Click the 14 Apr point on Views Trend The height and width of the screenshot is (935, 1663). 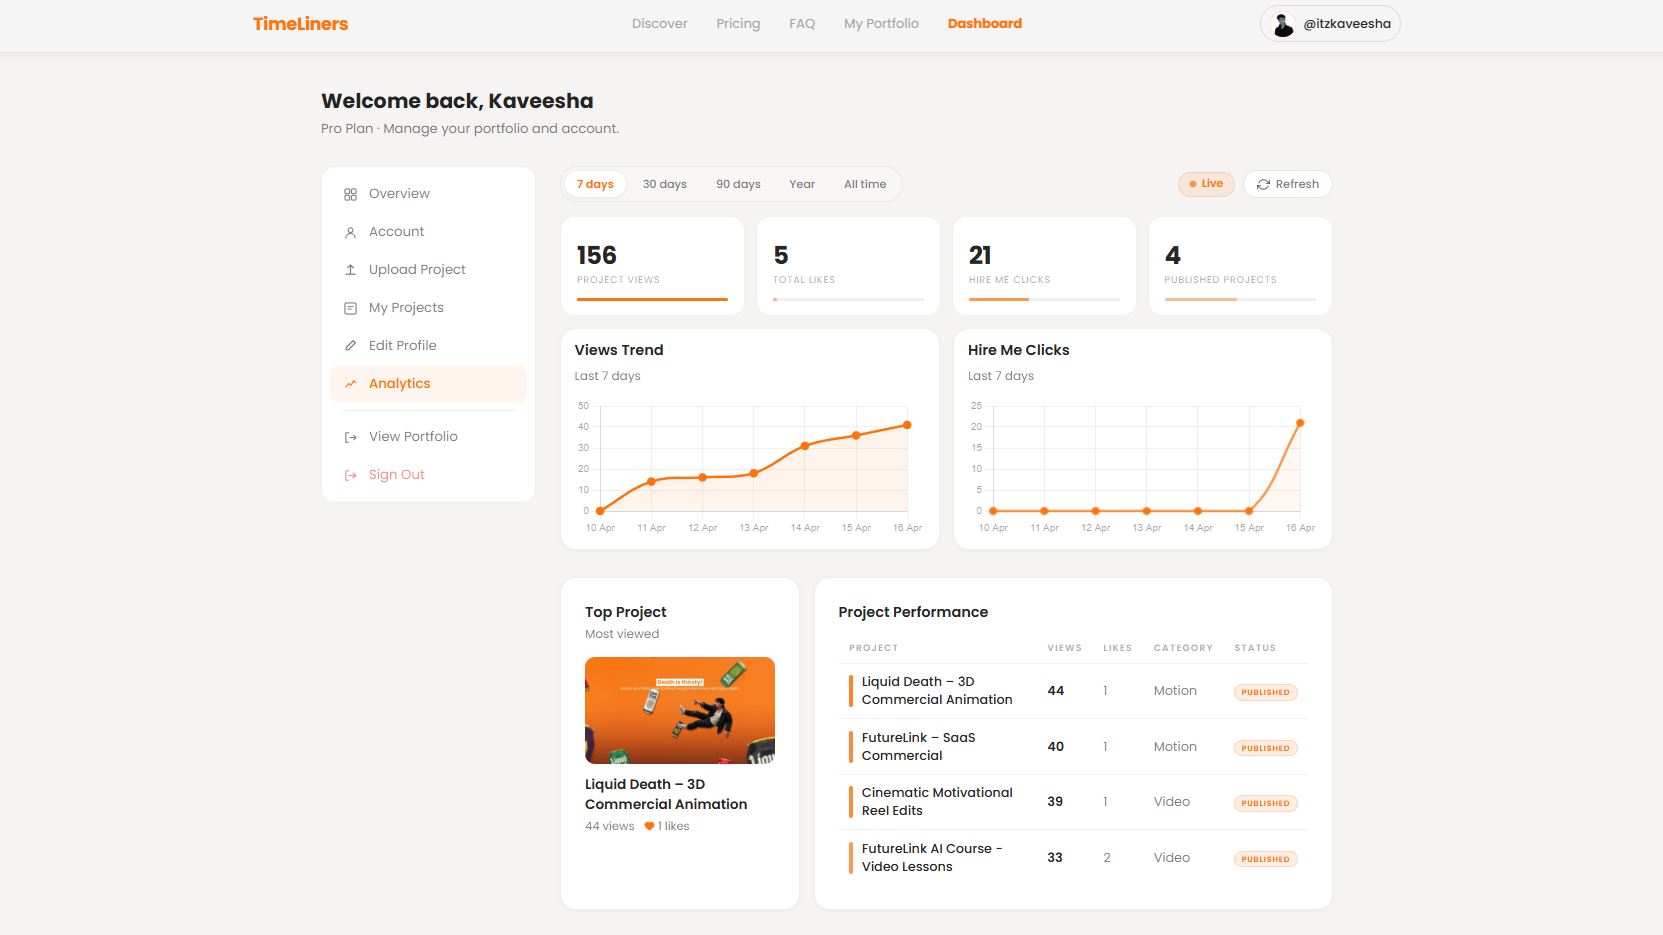805,446
